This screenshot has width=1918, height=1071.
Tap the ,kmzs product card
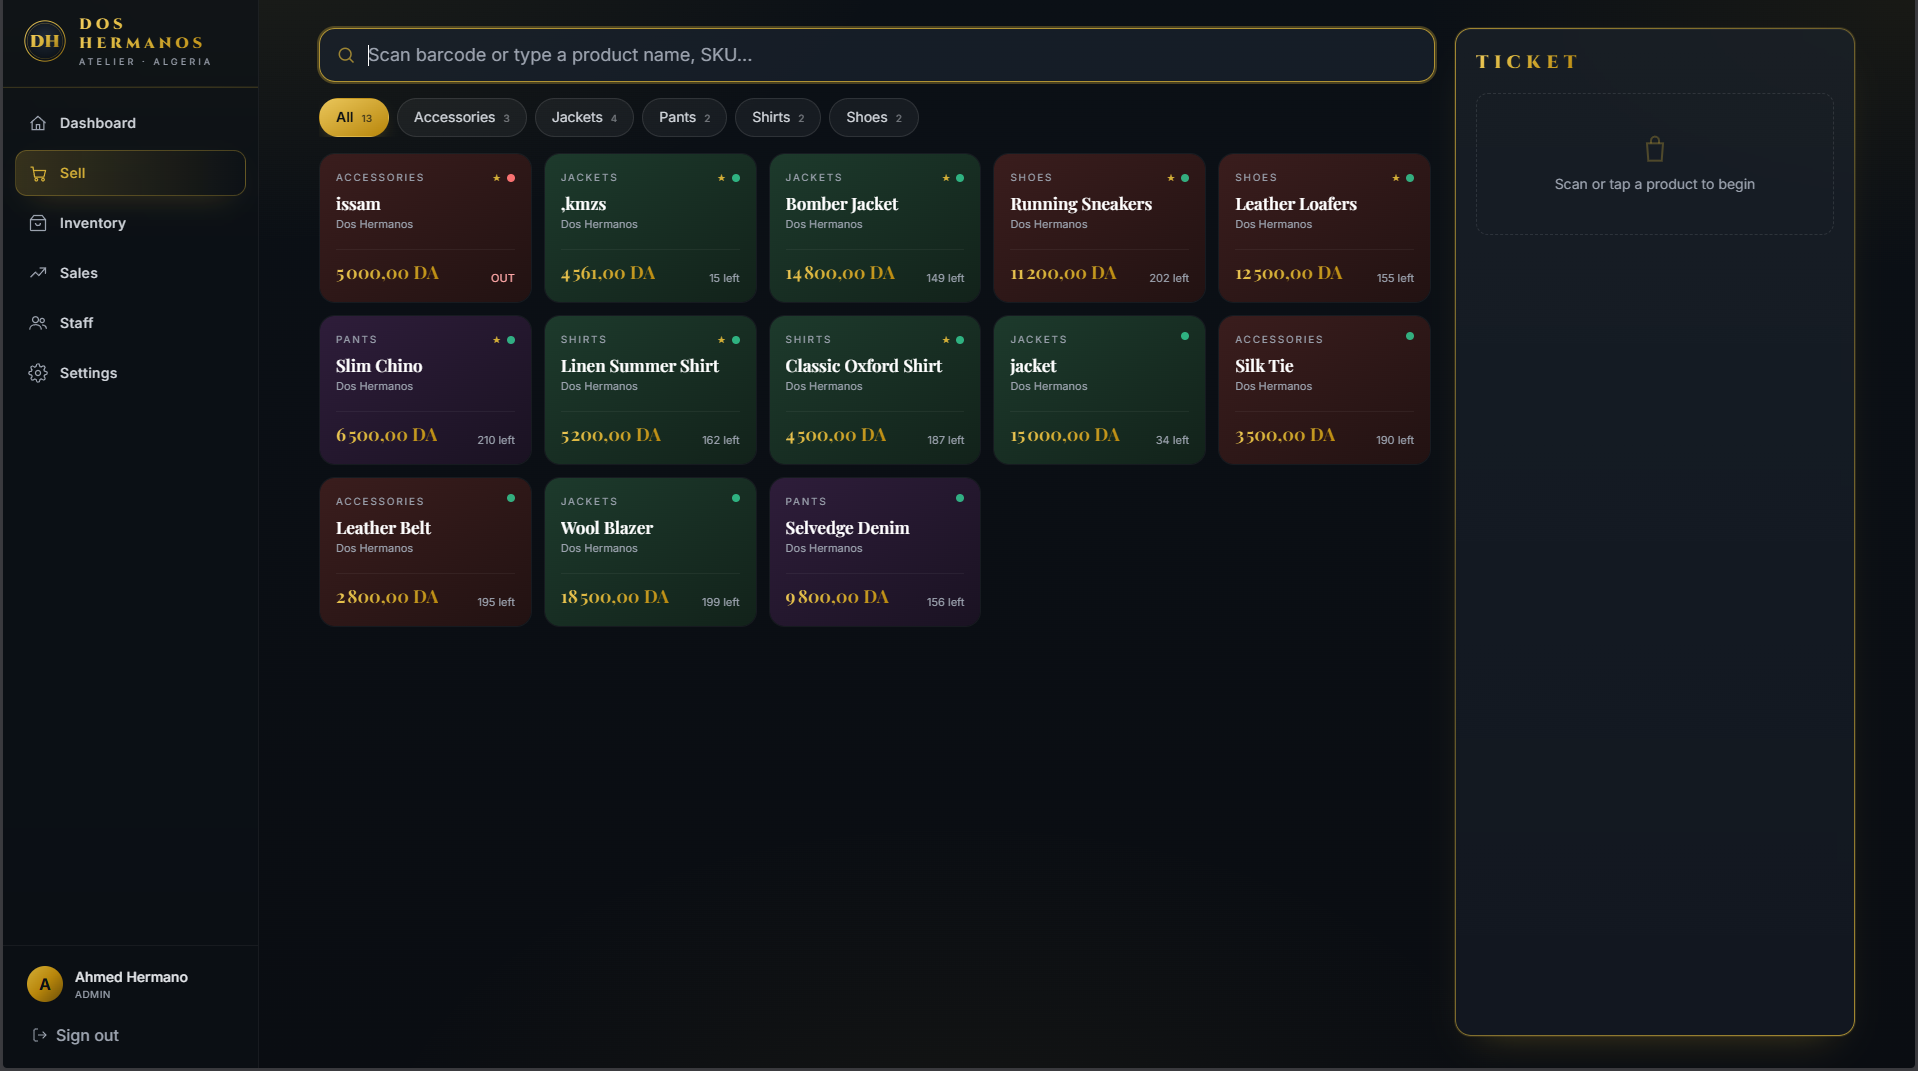[650, 228]
